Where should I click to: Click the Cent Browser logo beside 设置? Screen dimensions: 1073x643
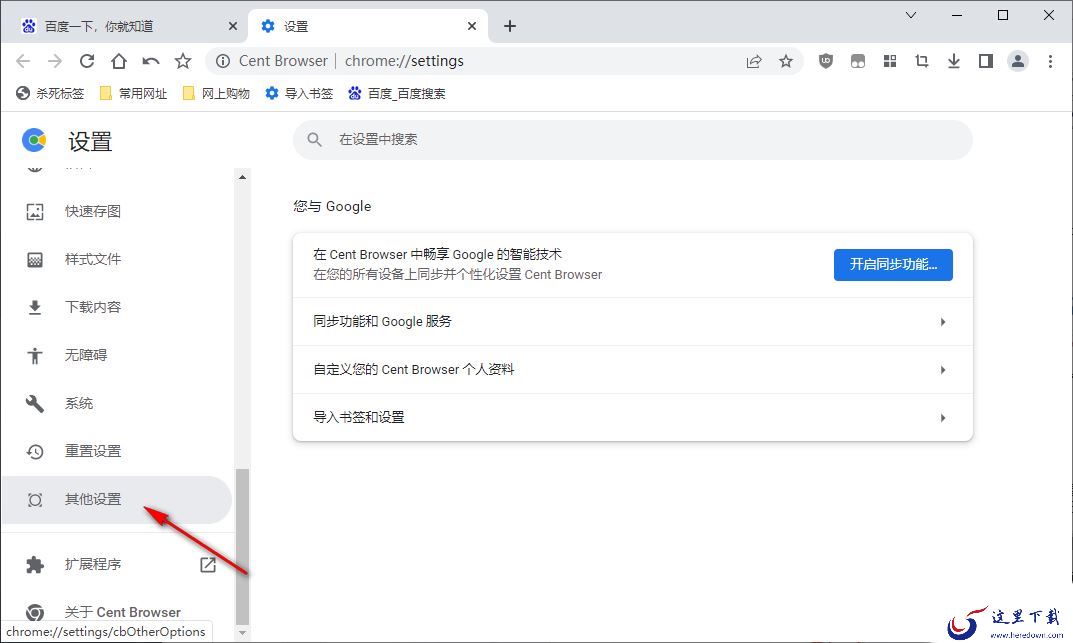coord(34,140)
